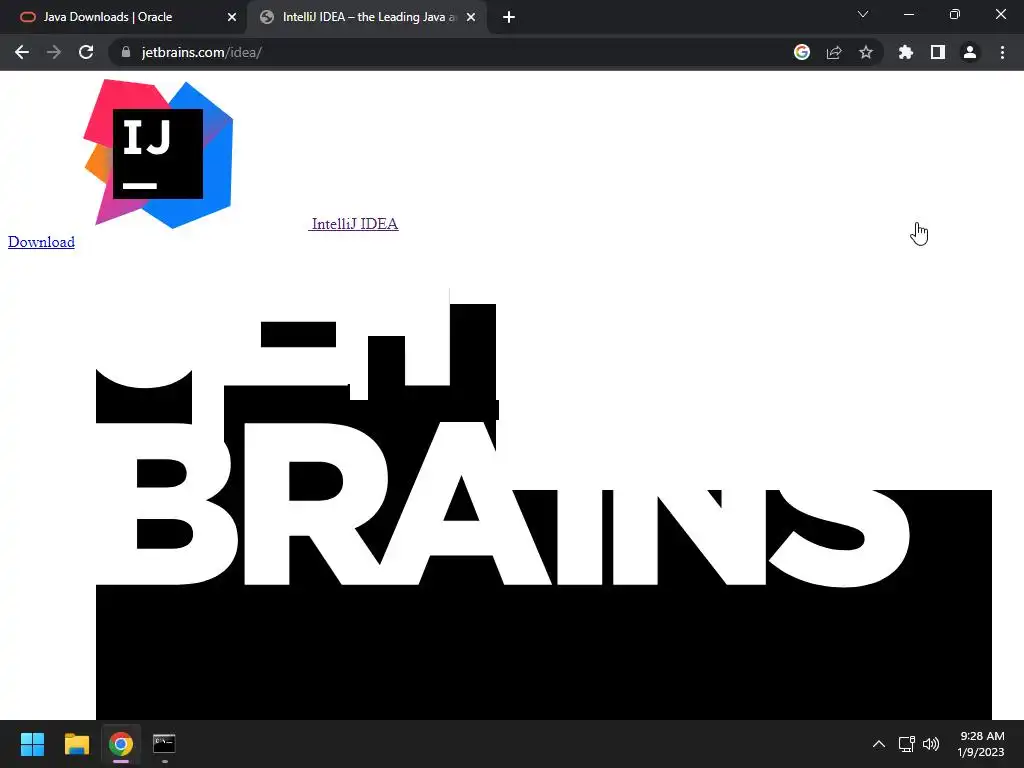Switch to Java Downloads Oracle tab
Screen dimensions: 1024x768
123,17
